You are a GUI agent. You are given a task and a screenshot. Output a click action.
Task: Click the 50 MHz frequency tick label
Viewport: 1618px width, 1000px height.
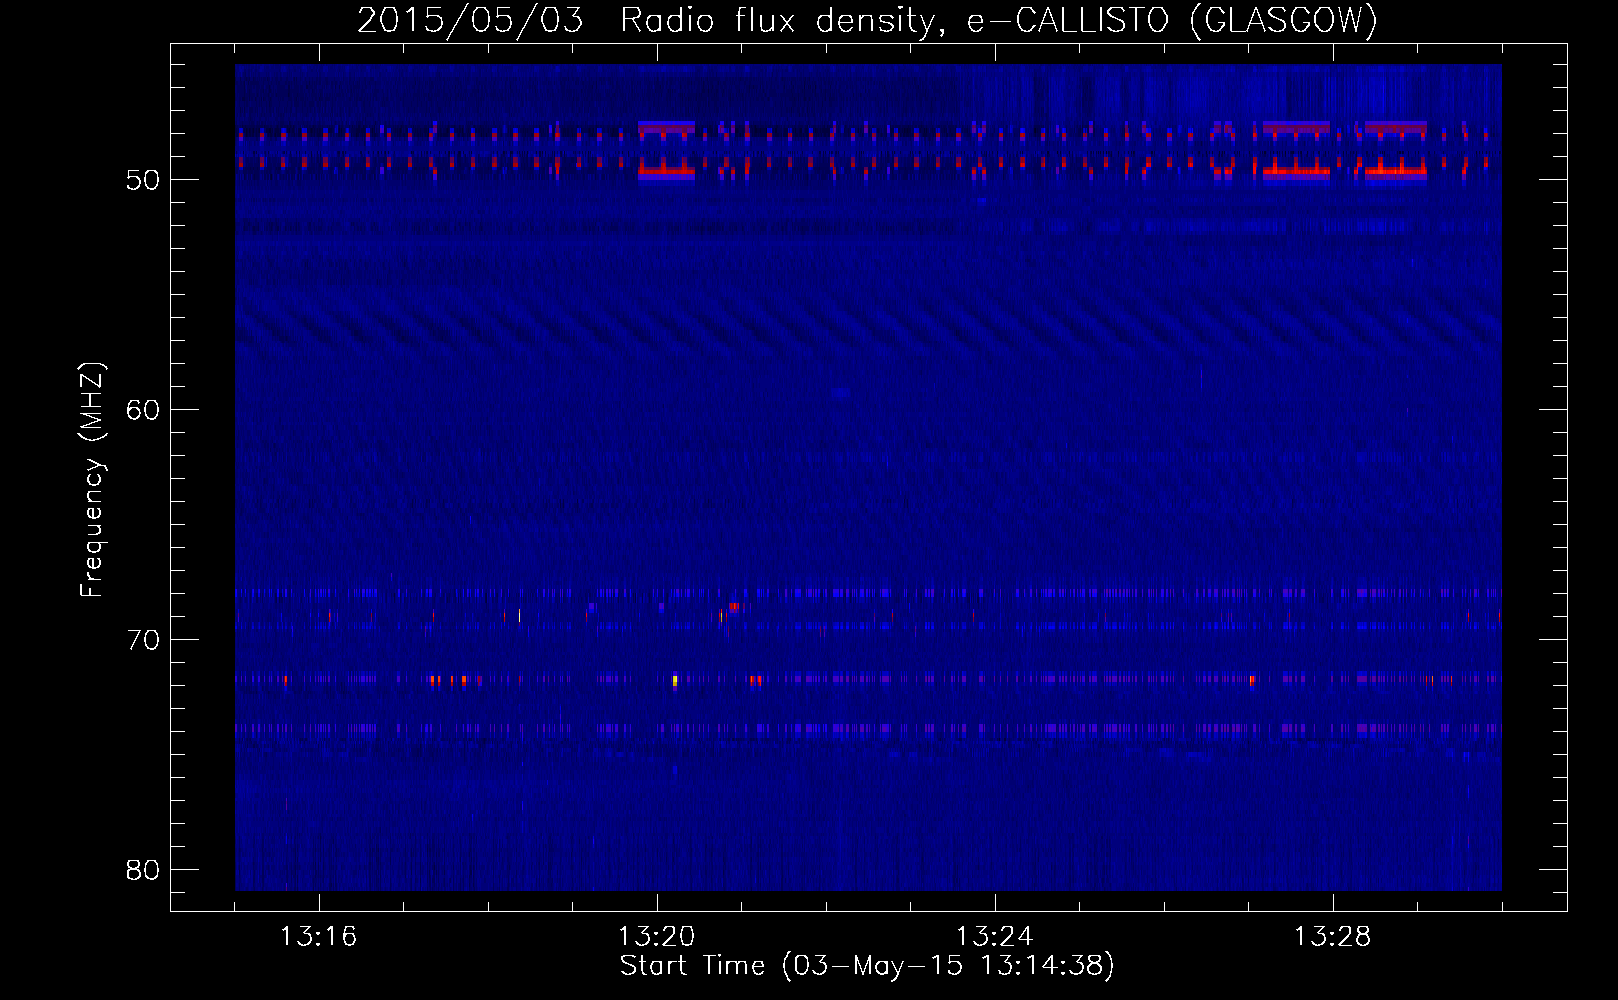coord(144,180)
